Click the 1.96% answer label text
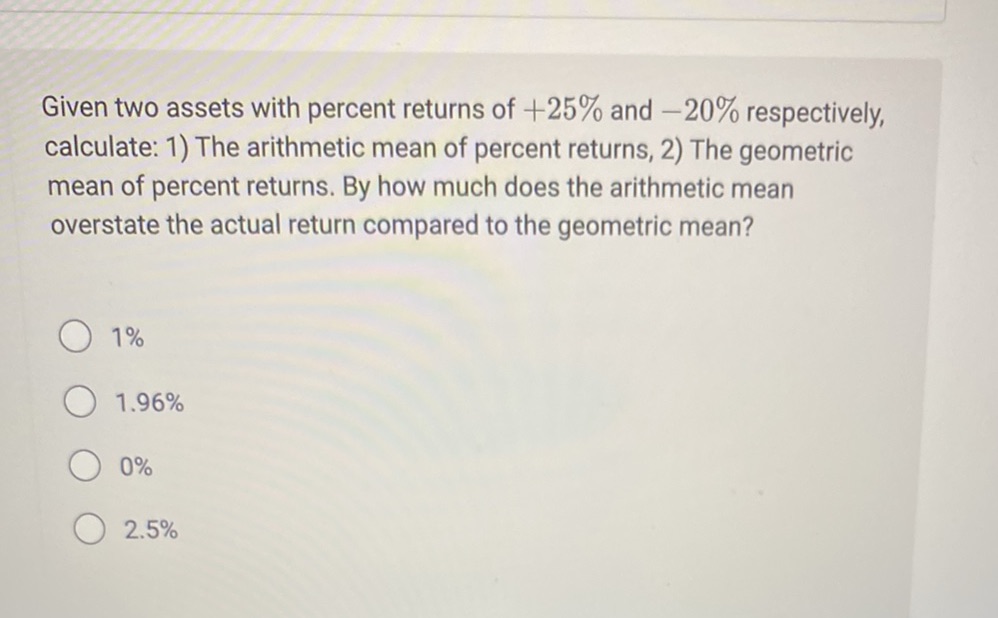 coord(149,403)
